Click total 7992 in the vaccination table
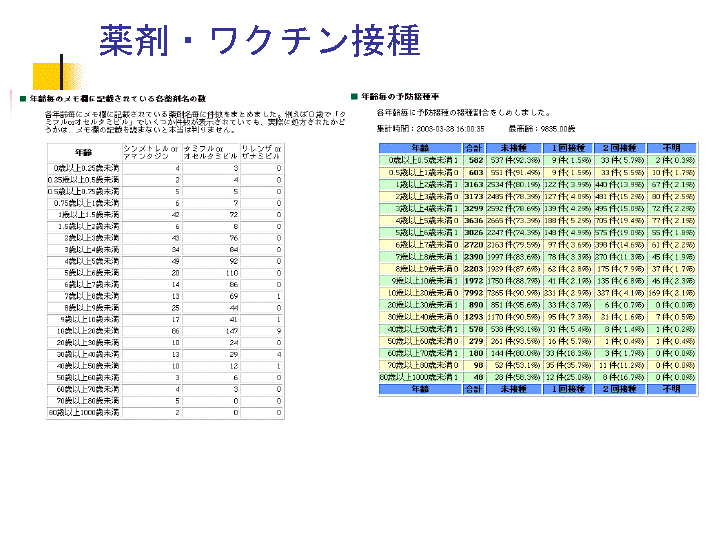This screenshot has height=540, width=720. tap(474, 291)
